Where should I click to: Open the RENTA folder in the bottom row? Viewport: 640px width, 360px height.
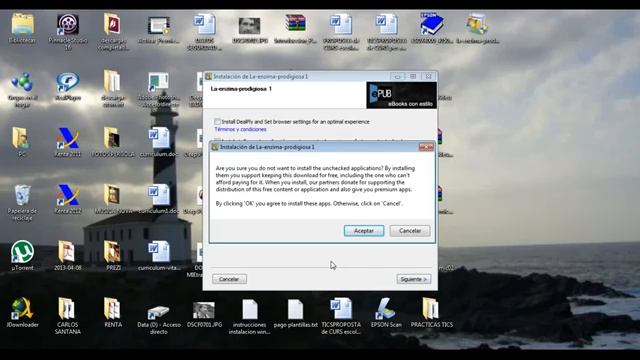[113, 313]
